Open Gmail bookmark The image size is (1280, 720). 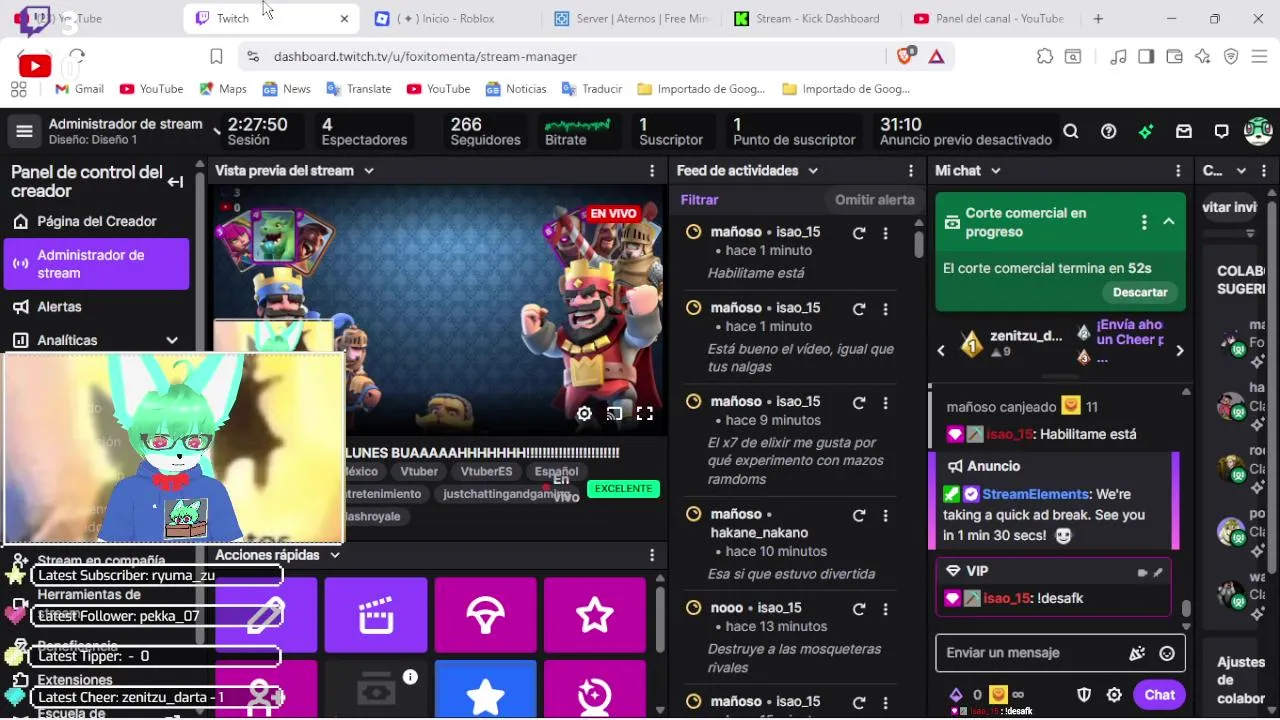(x=79, y=89)
